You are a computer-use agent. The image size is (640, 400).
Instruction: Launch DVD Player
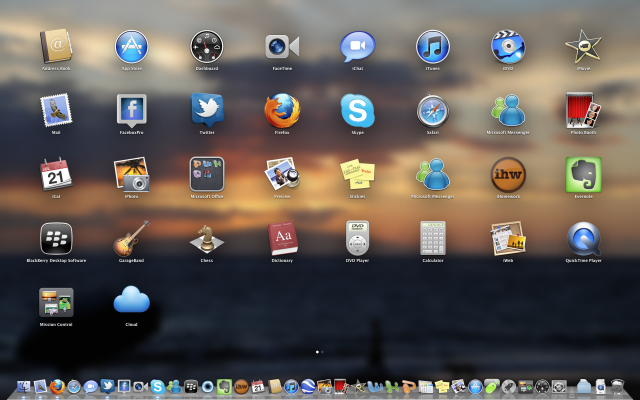tap(358, 238)
